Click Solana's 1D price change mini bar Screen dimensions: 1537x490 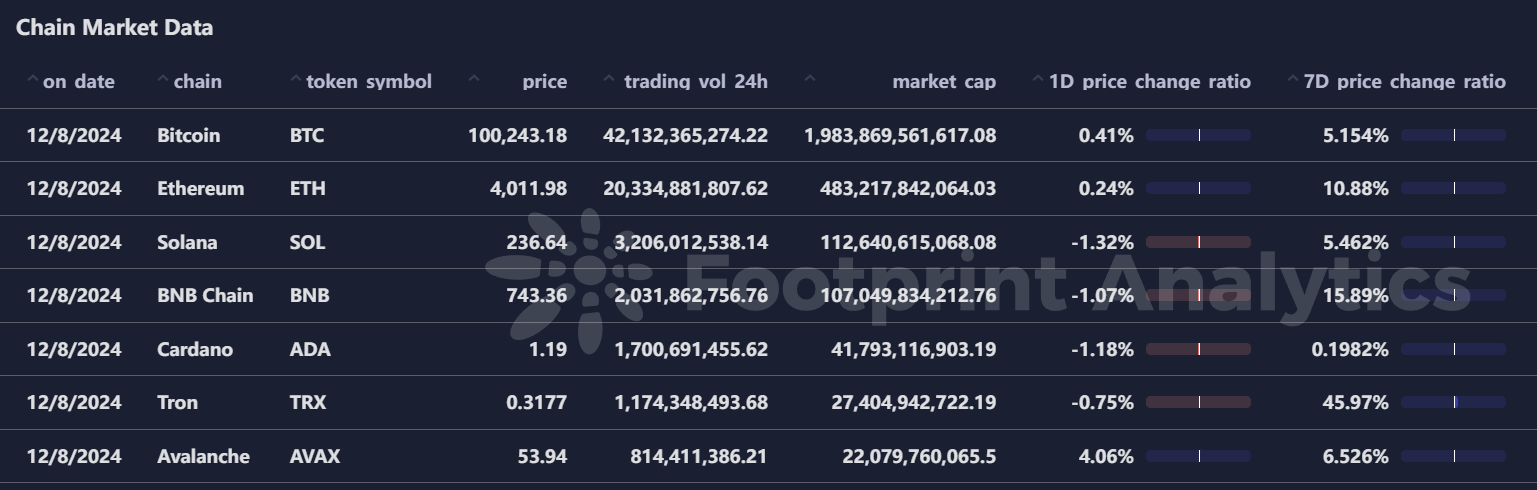1198,242
